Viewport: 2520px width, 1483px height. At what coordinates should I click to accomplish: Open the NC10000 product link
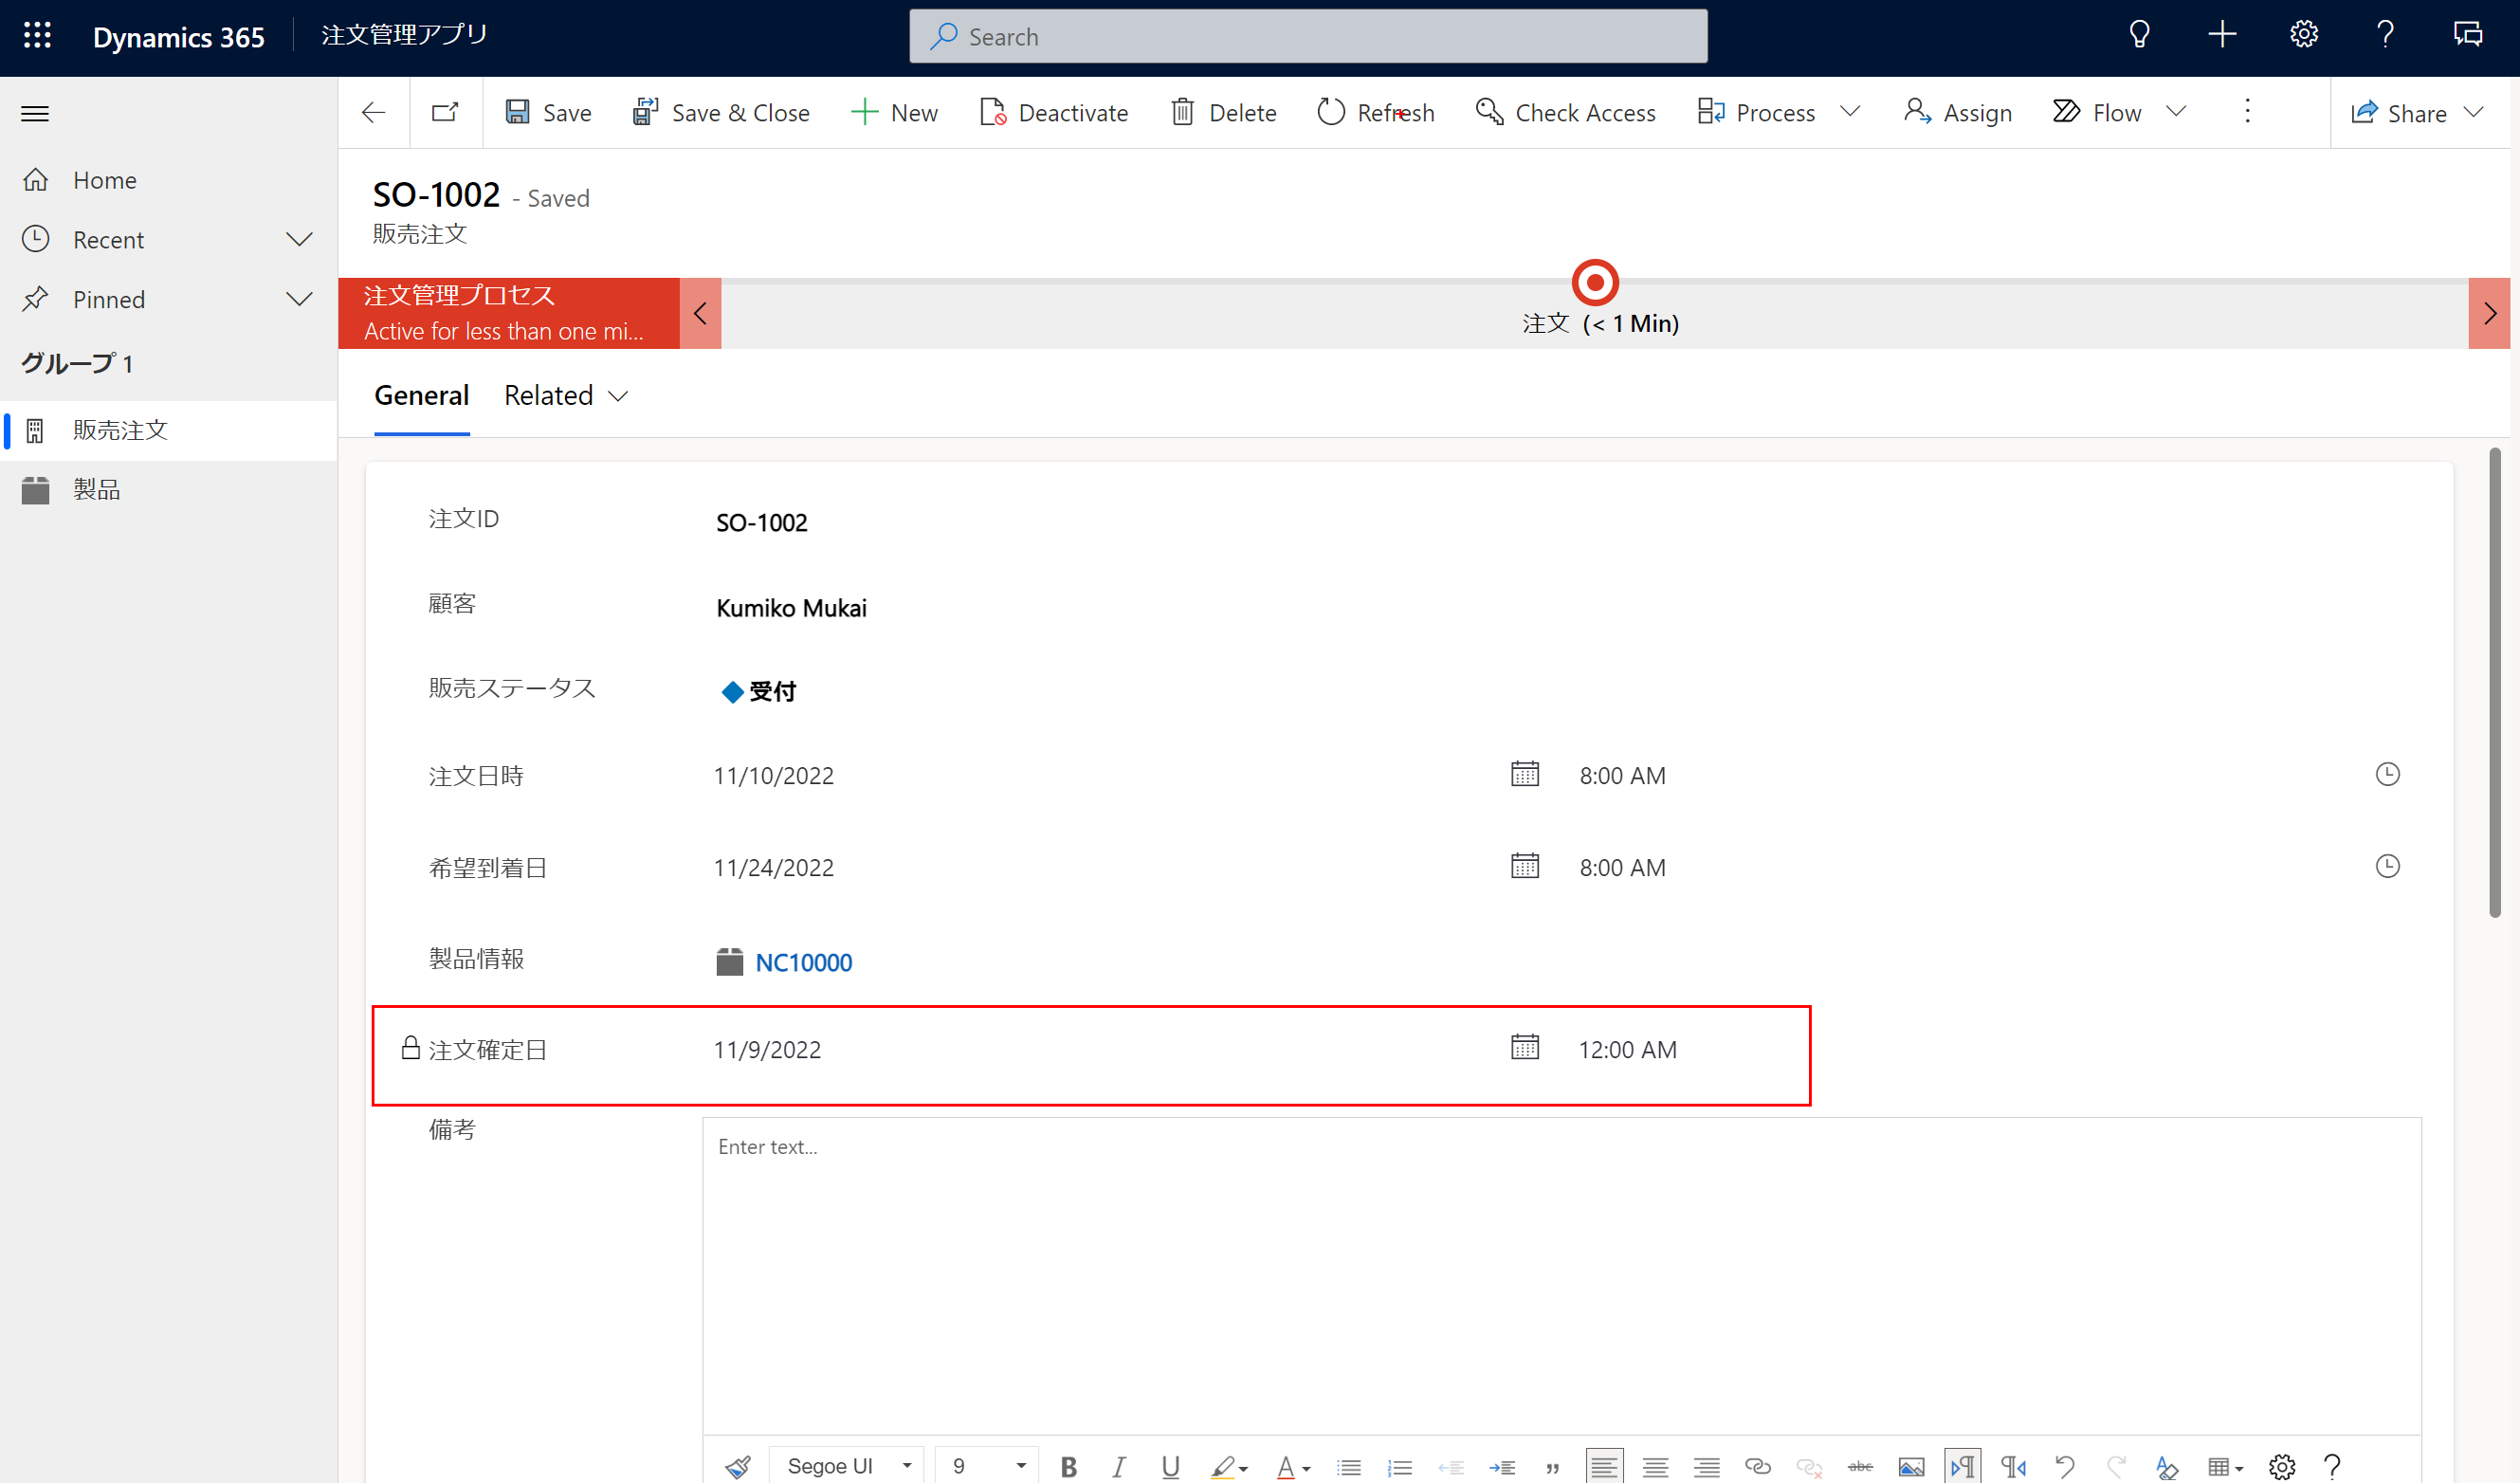tap(803, 962)
